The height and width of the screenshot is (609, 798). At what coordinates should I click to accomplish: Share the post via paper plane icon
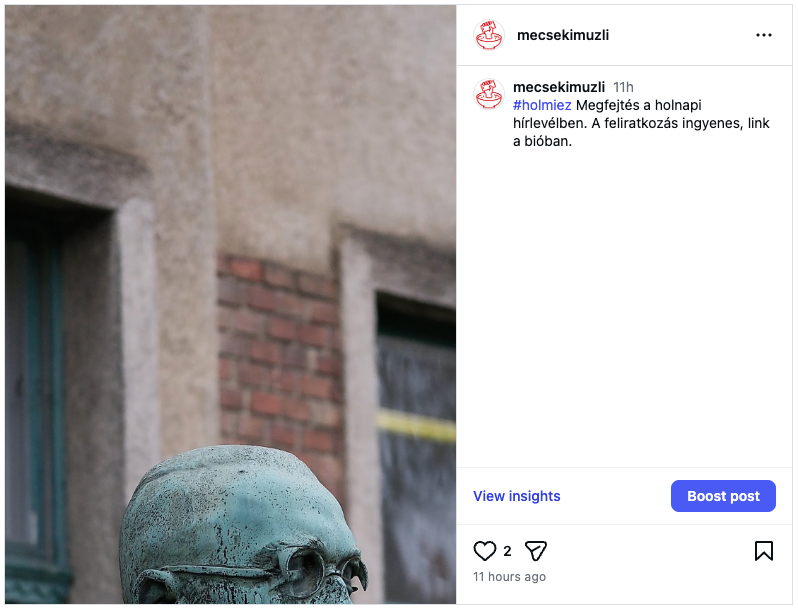click(535, 551)
